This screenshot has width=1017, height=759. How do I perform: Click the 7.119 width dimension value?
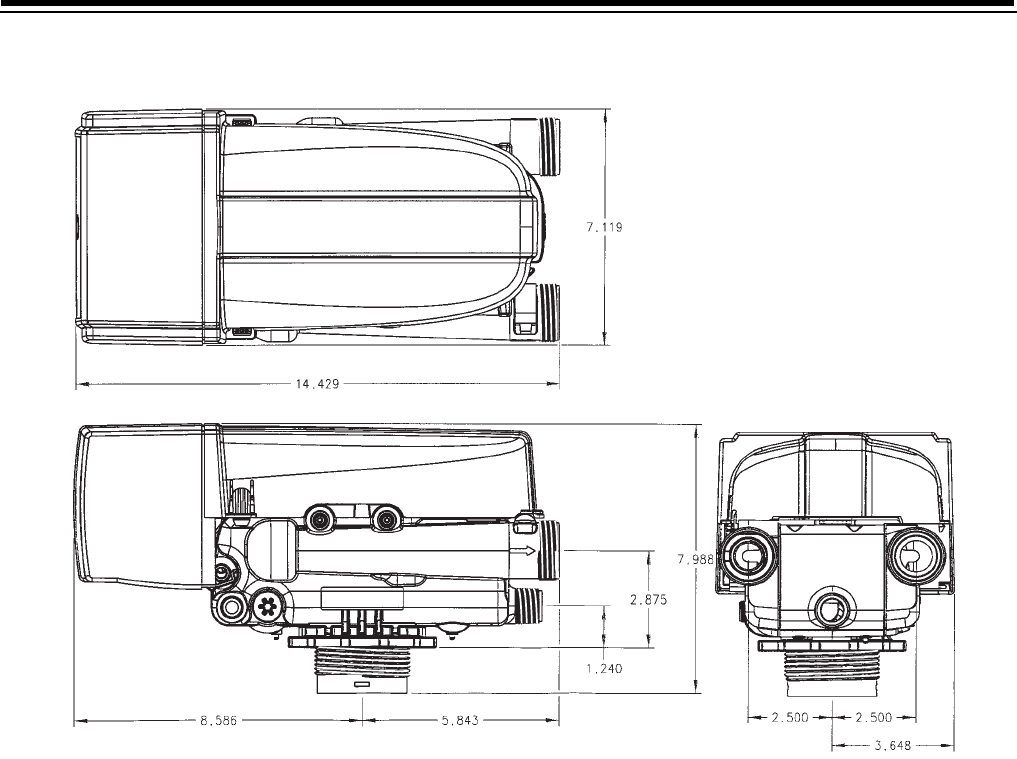pyautogui.click(x=604, y=227)
